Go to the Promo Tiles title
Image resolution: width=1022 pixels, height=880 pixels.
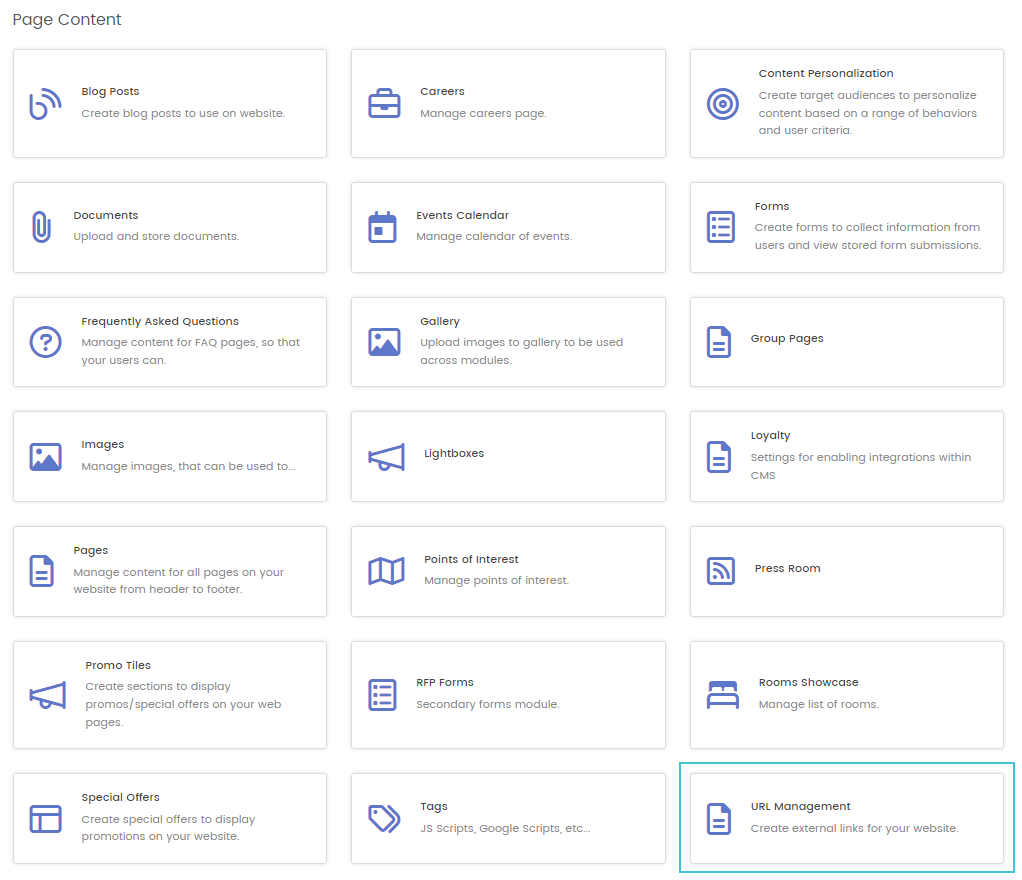tap(118, 666)
